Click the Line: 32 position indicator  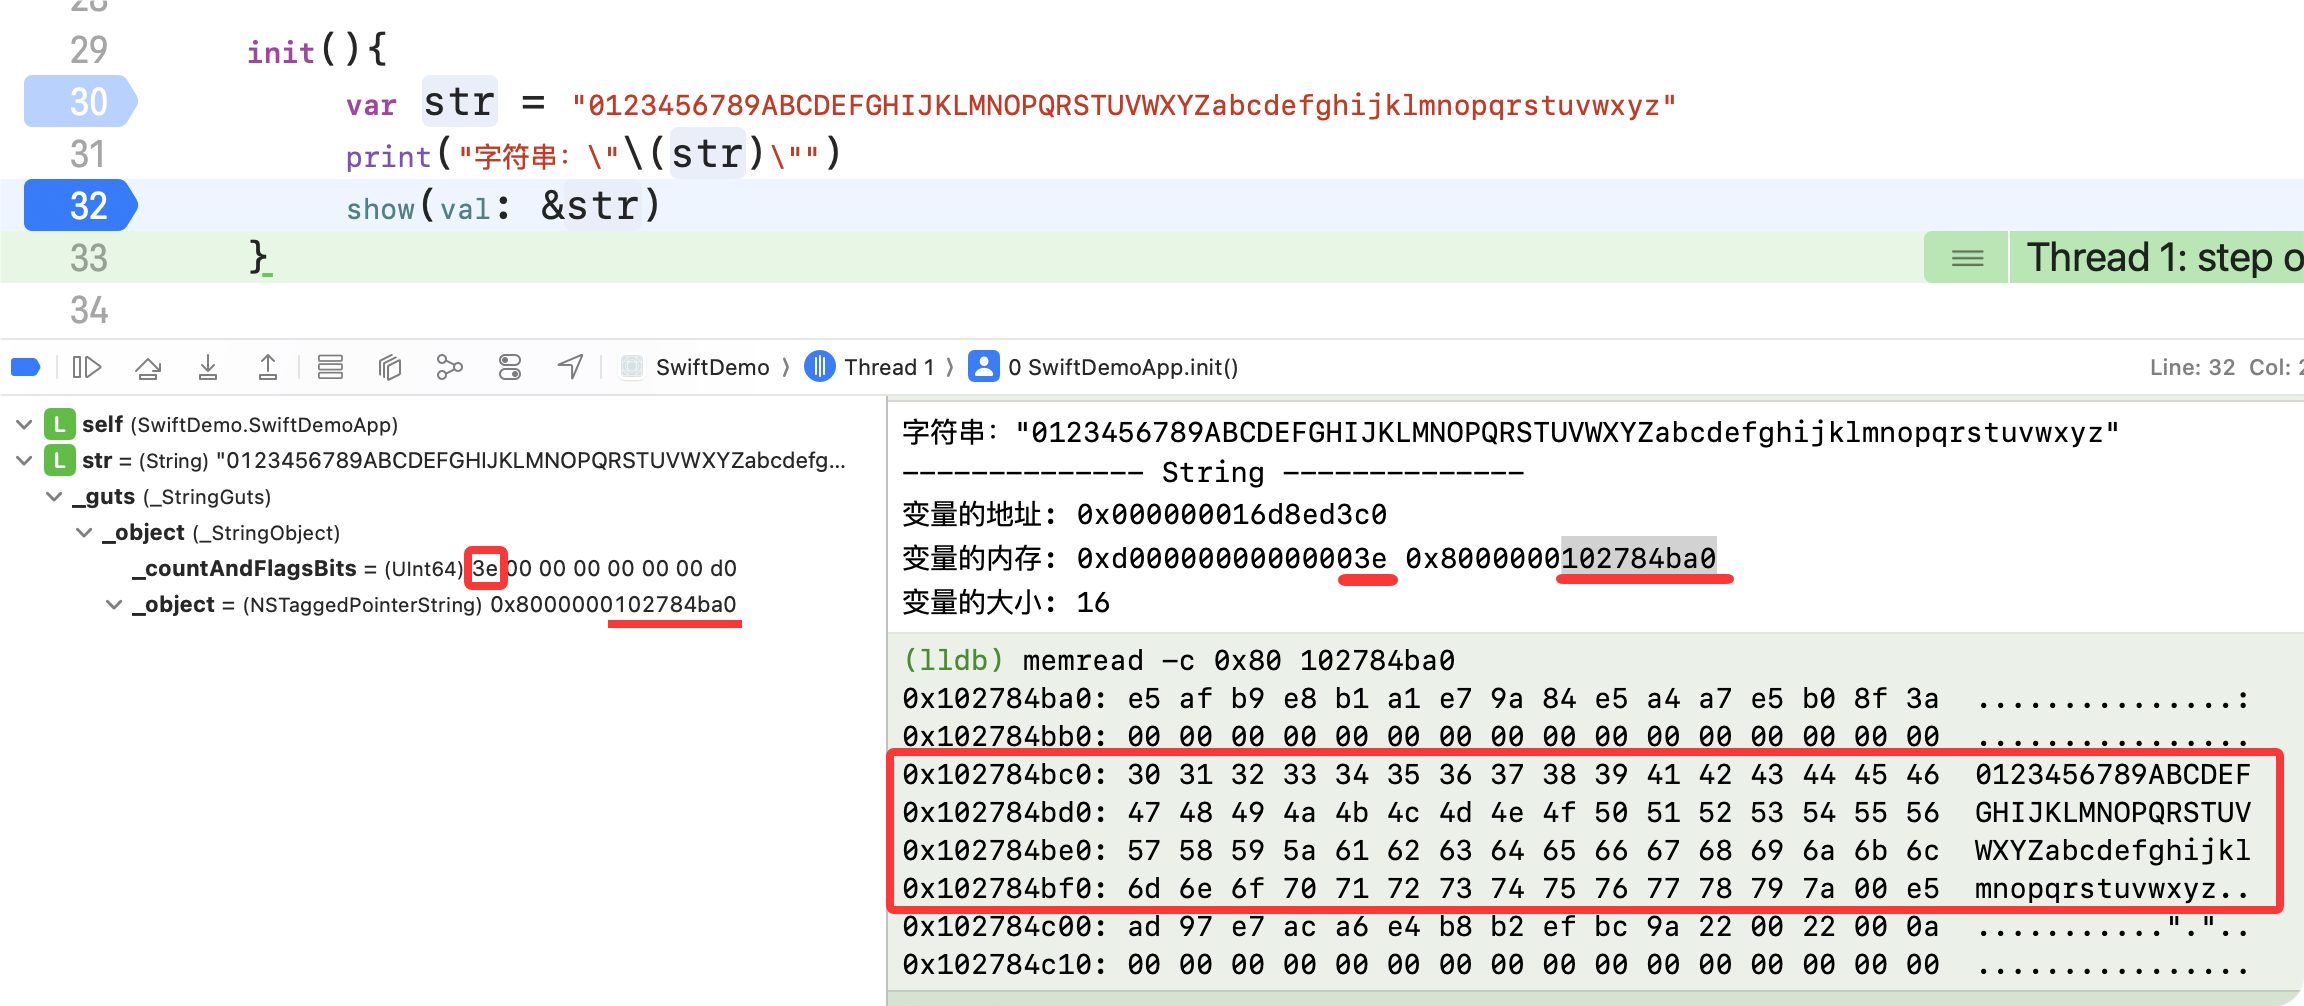pos(2192,368)
